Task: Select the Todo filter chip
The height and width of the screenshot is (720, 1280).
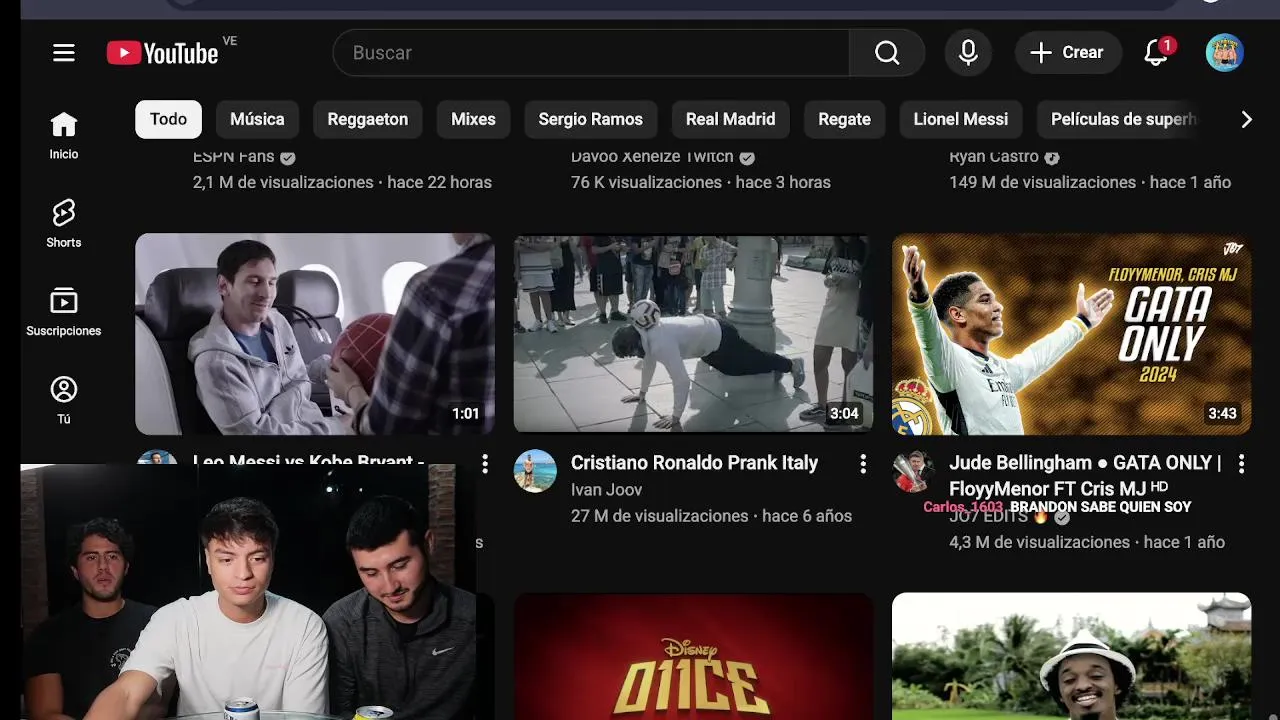Action: [x=168, y=119]
